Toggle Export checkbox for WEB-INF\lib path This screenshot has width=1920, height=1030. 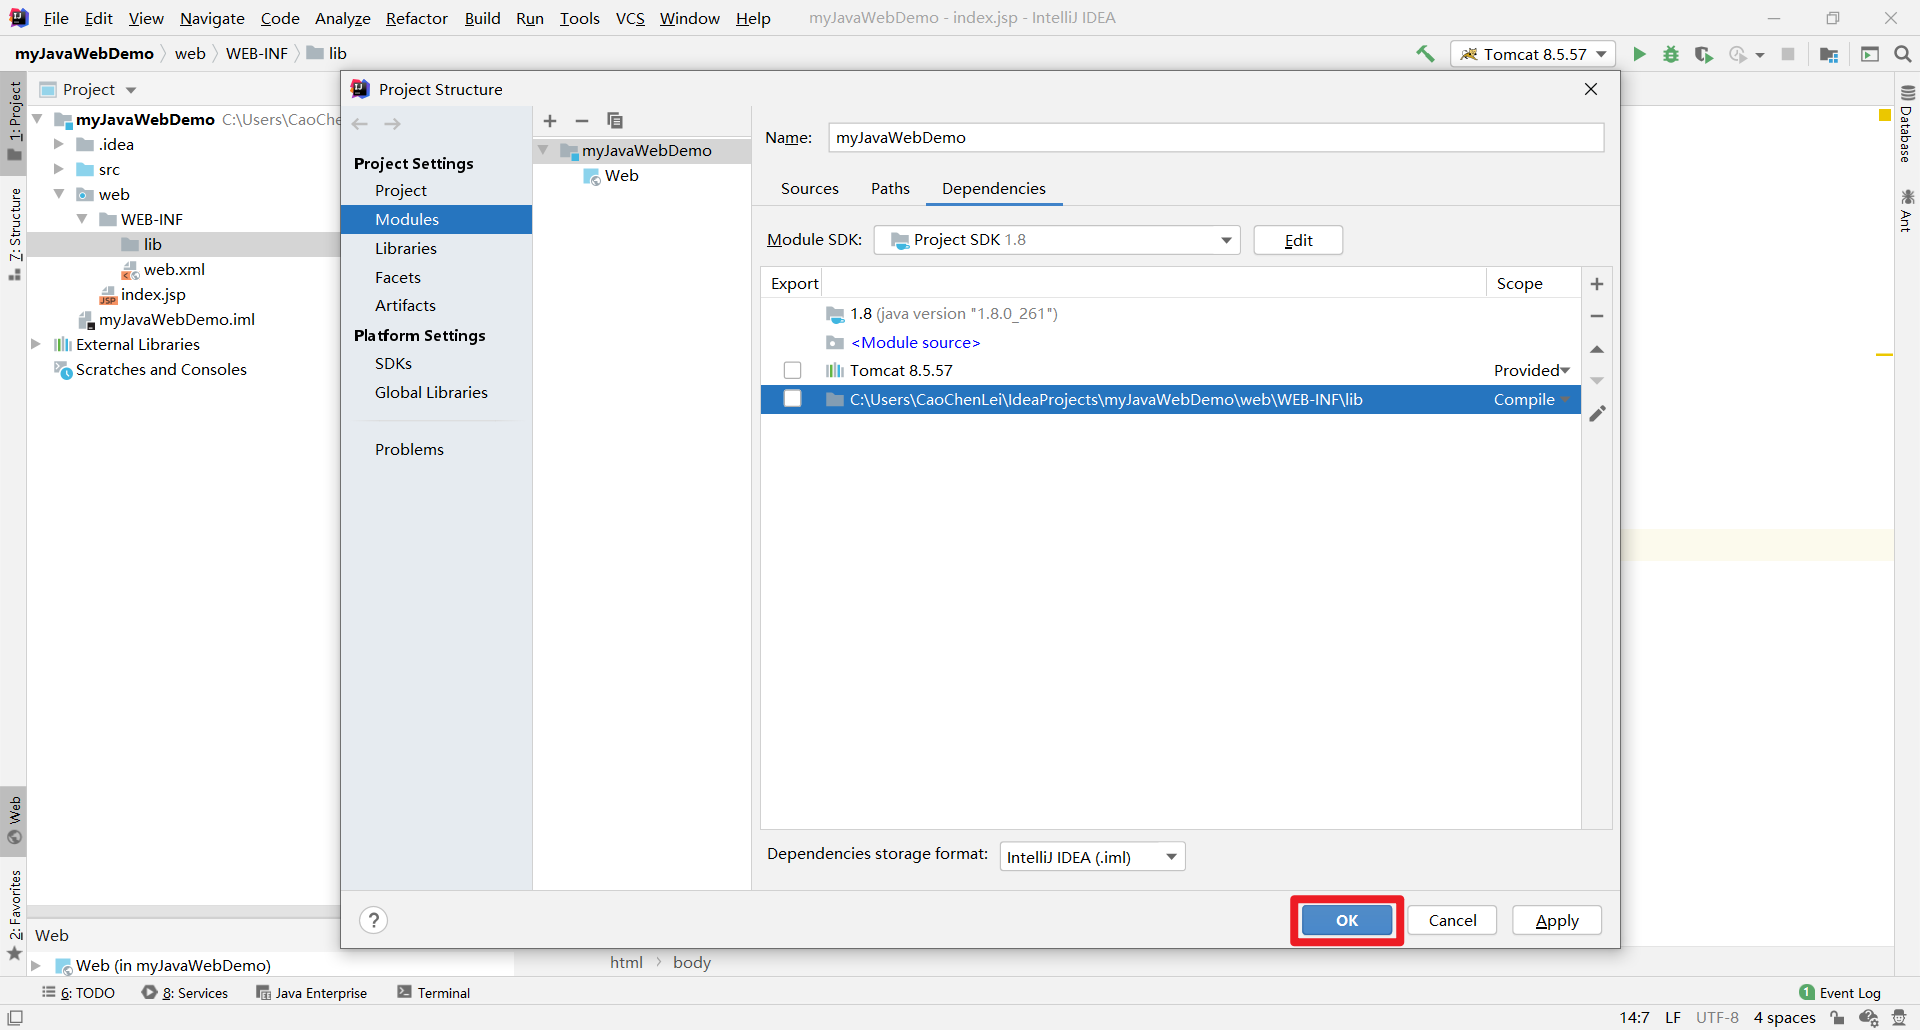click(793, 399)
